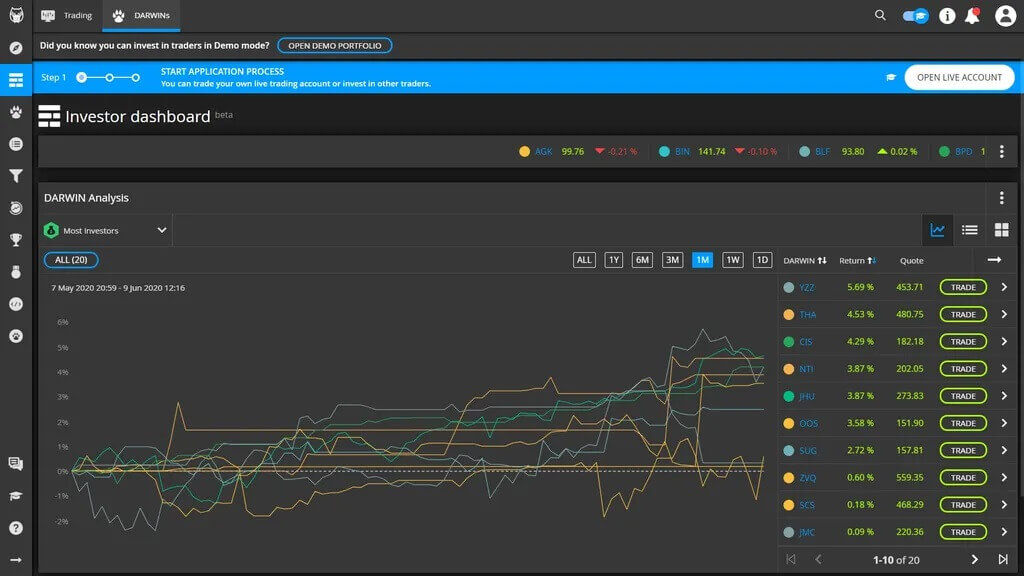This screenshot has width=1024, height=576.
Task: Switch to the grid view layout
Action: pos(1001,229)
